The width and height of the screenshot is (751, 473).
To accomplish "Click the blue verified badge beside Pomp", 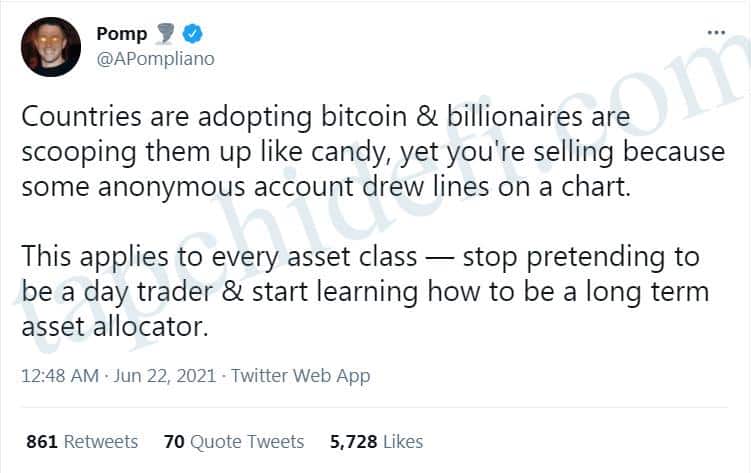I will click(x=193, y=35).
